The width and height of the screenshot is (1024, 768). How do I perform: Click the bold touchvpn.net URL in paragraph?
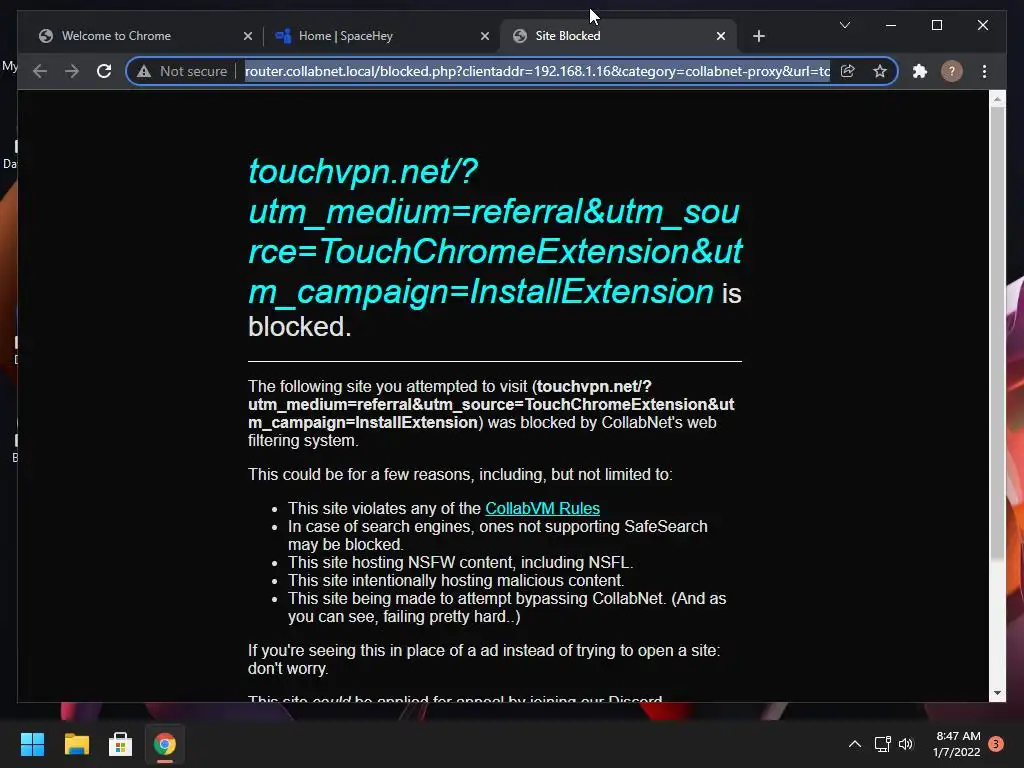491,404
